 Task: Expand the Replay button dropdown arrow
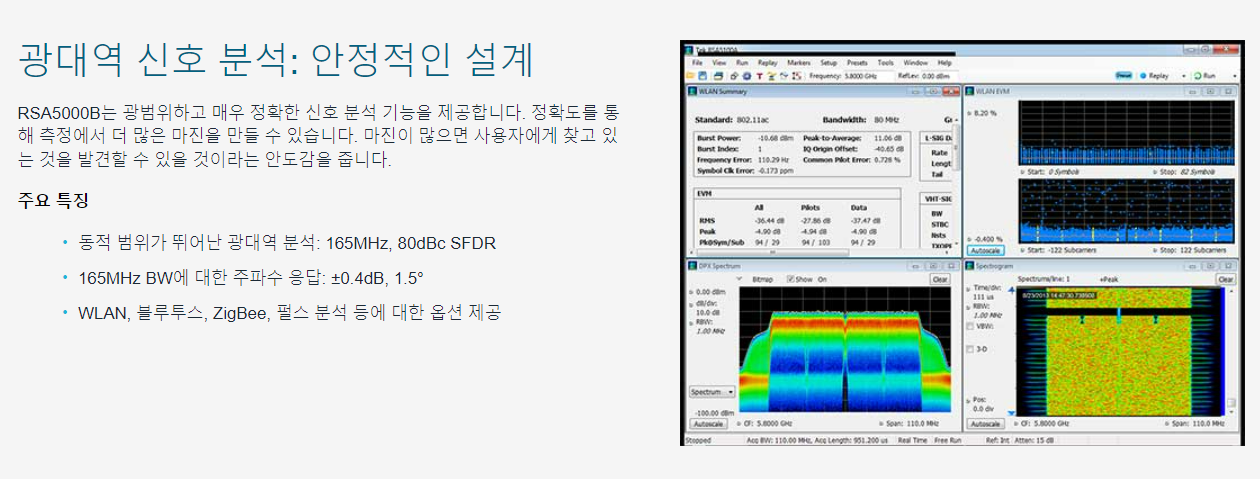[x=1184, y=76]
